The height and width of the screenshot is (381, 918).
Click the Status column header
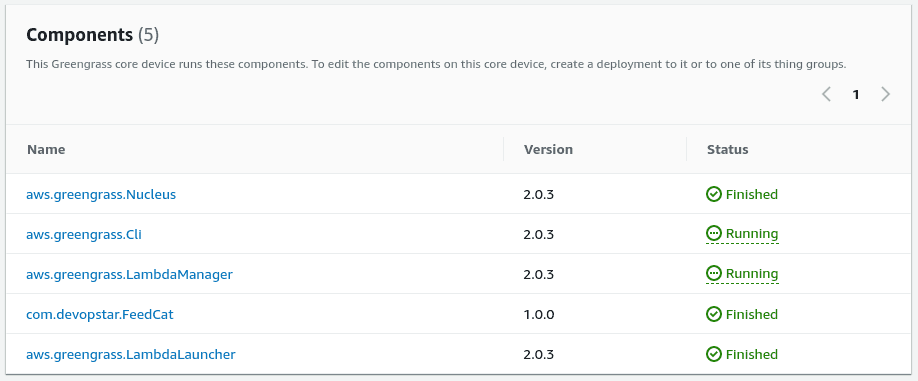pos(727,149)
